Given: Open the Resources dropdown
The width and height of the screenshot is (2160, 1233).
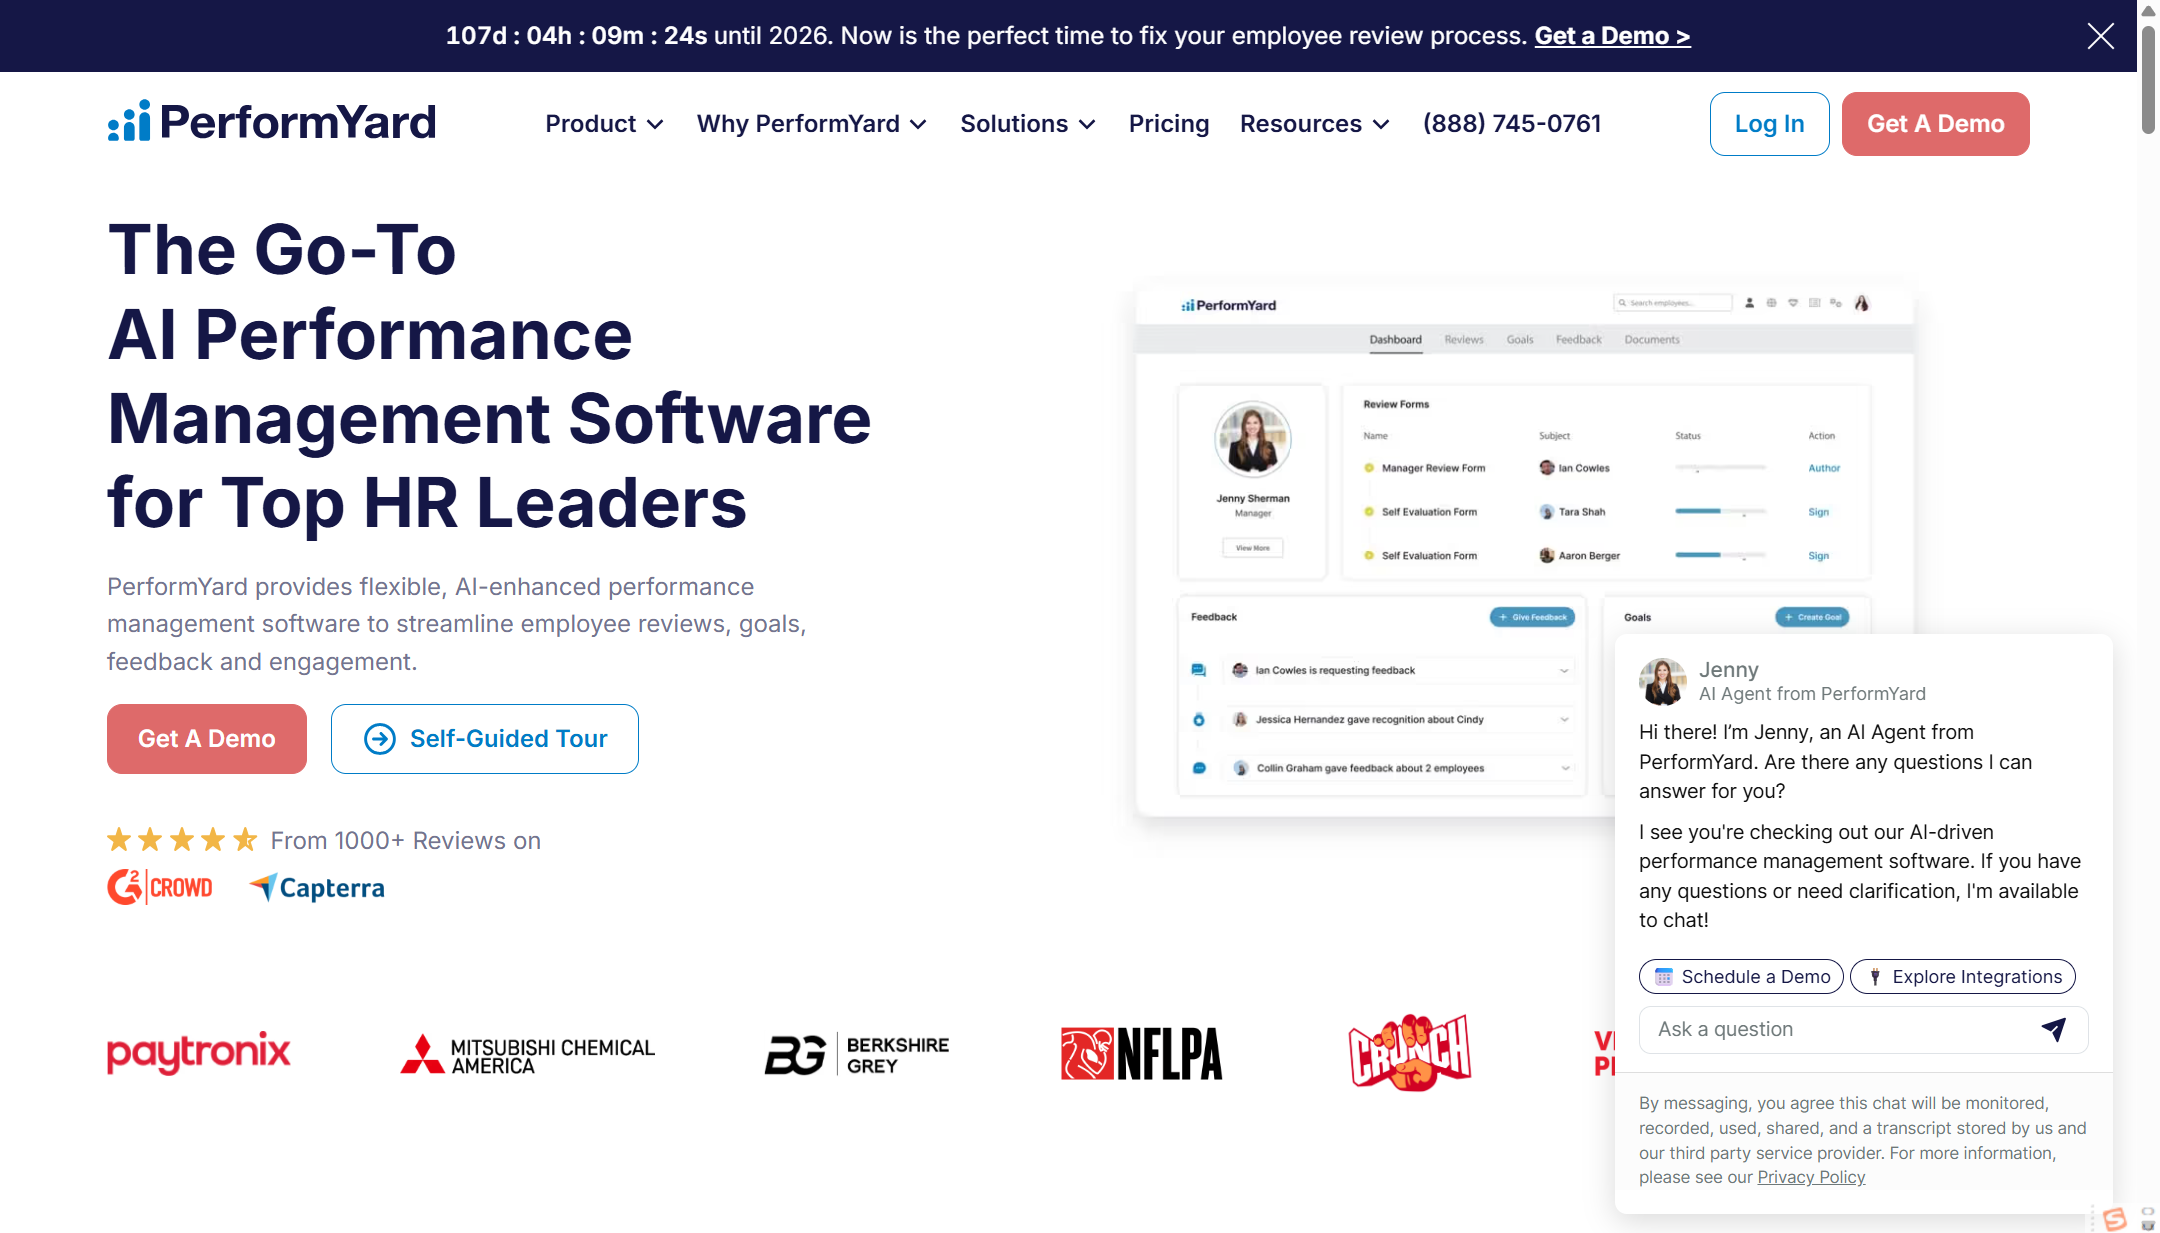Looking at the screenshot, I should tap(1314, 124).
